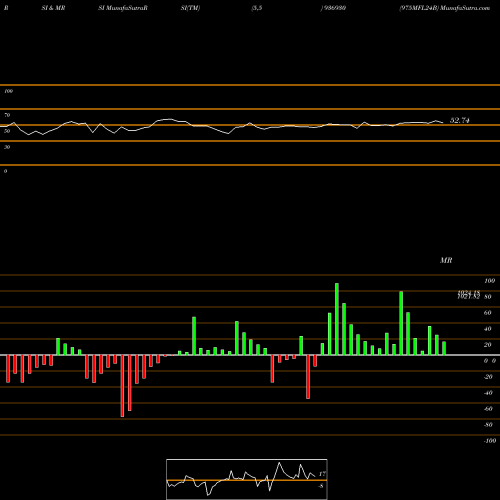Click the MR axis label -100

[490, 441]
